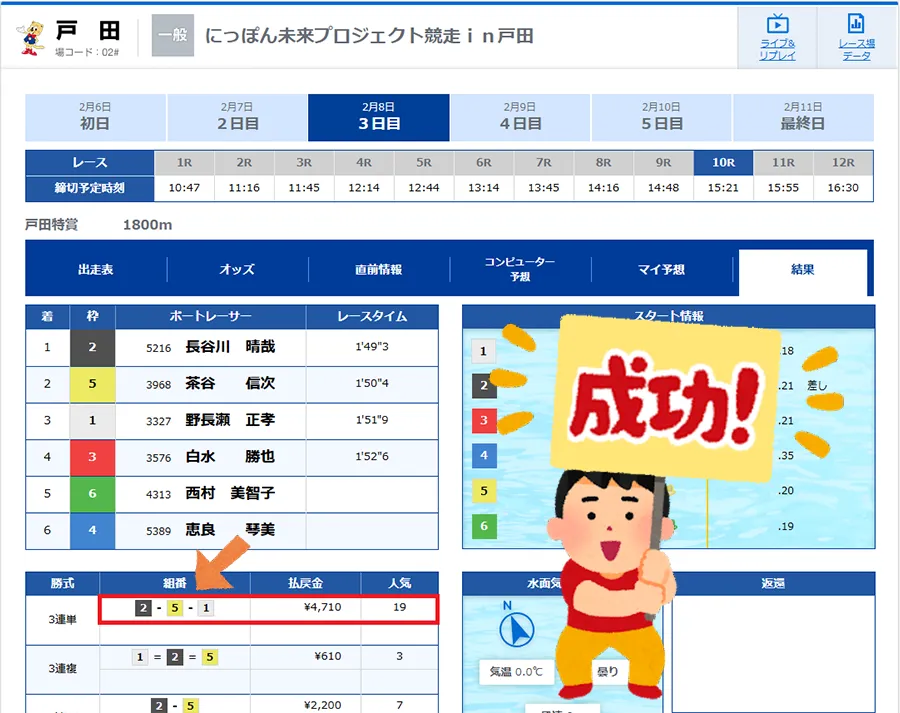900x713 pixels.
Task: Select race 12R in race row
Action: (x=842, y=162)
